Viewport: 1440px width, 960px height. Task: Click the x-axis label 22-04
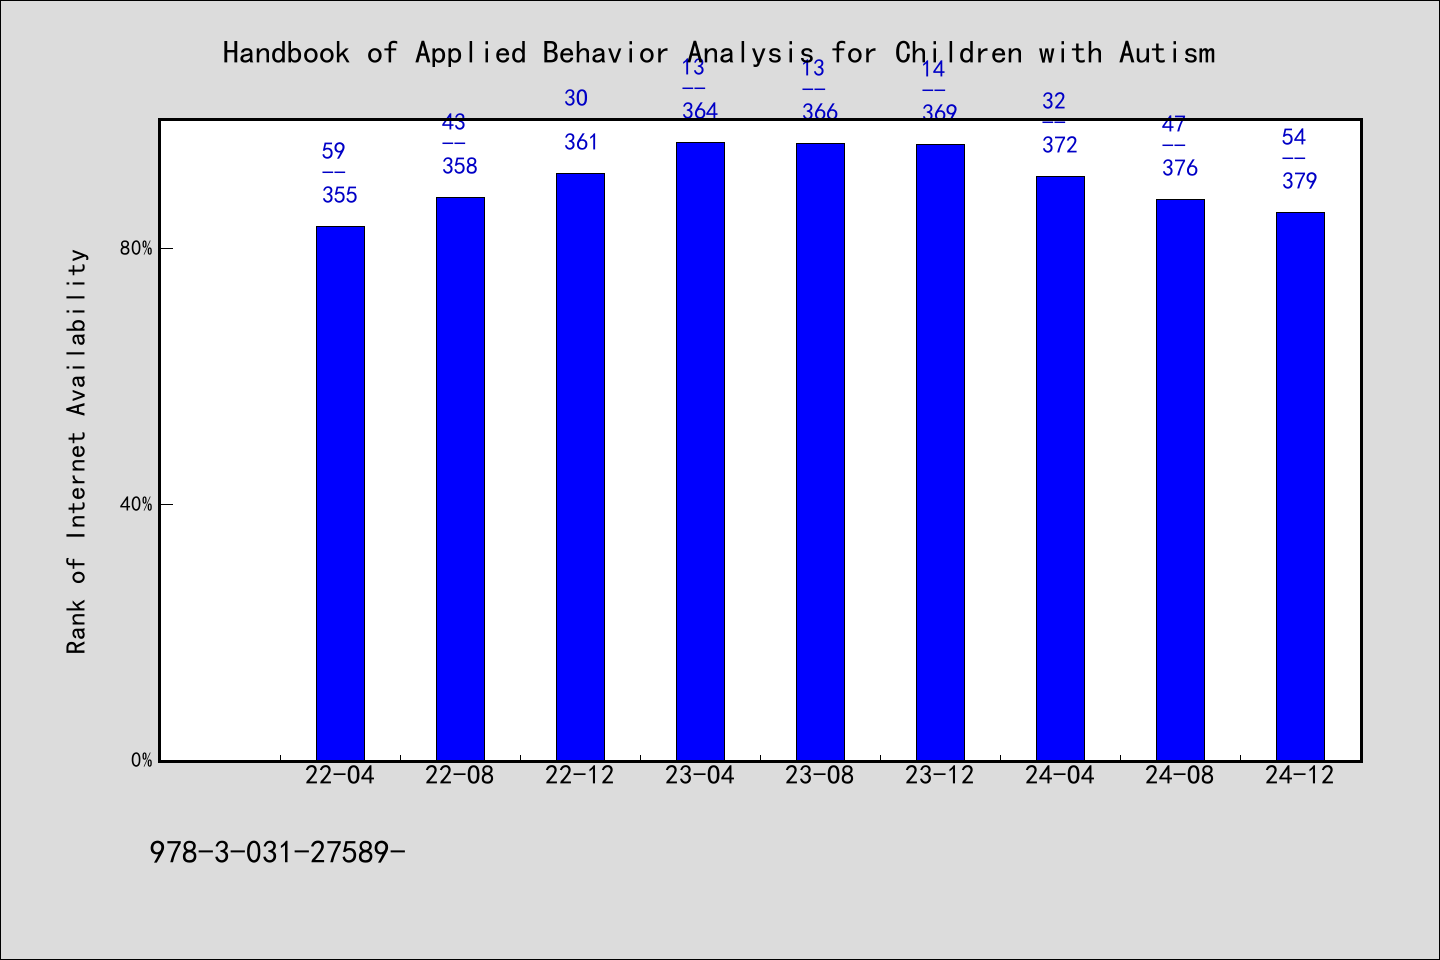click(340, 776)
